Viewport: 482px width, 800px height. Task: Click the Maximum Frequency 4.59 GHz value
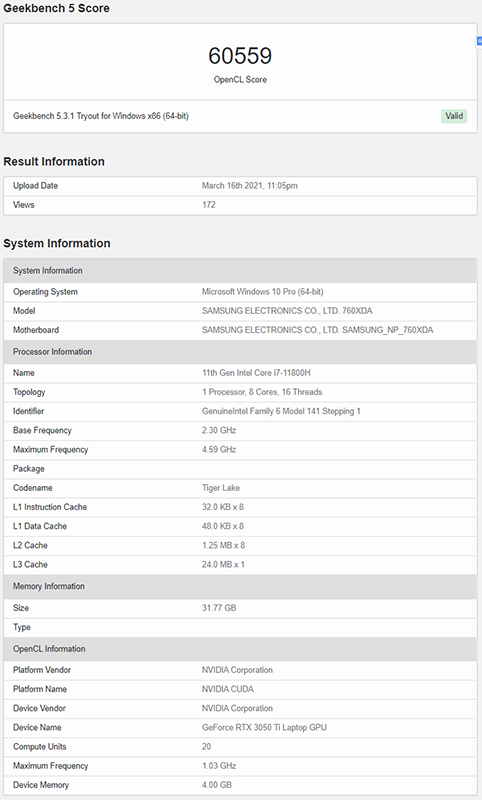(219, 449)
